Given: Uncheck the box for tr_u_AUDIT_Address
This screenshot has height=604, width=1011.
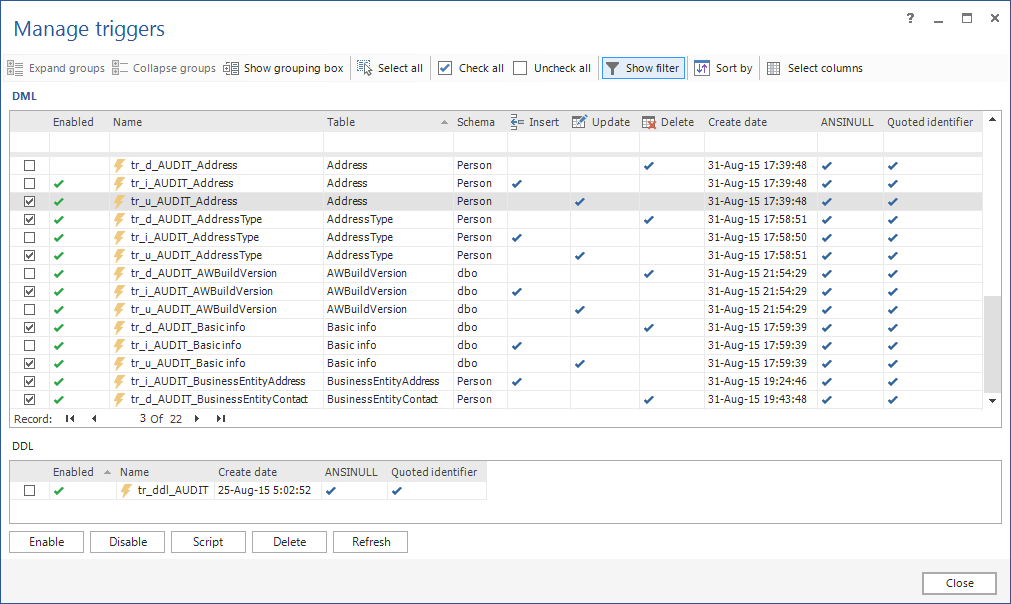Looking at the screenshot, I should [30, 202].
